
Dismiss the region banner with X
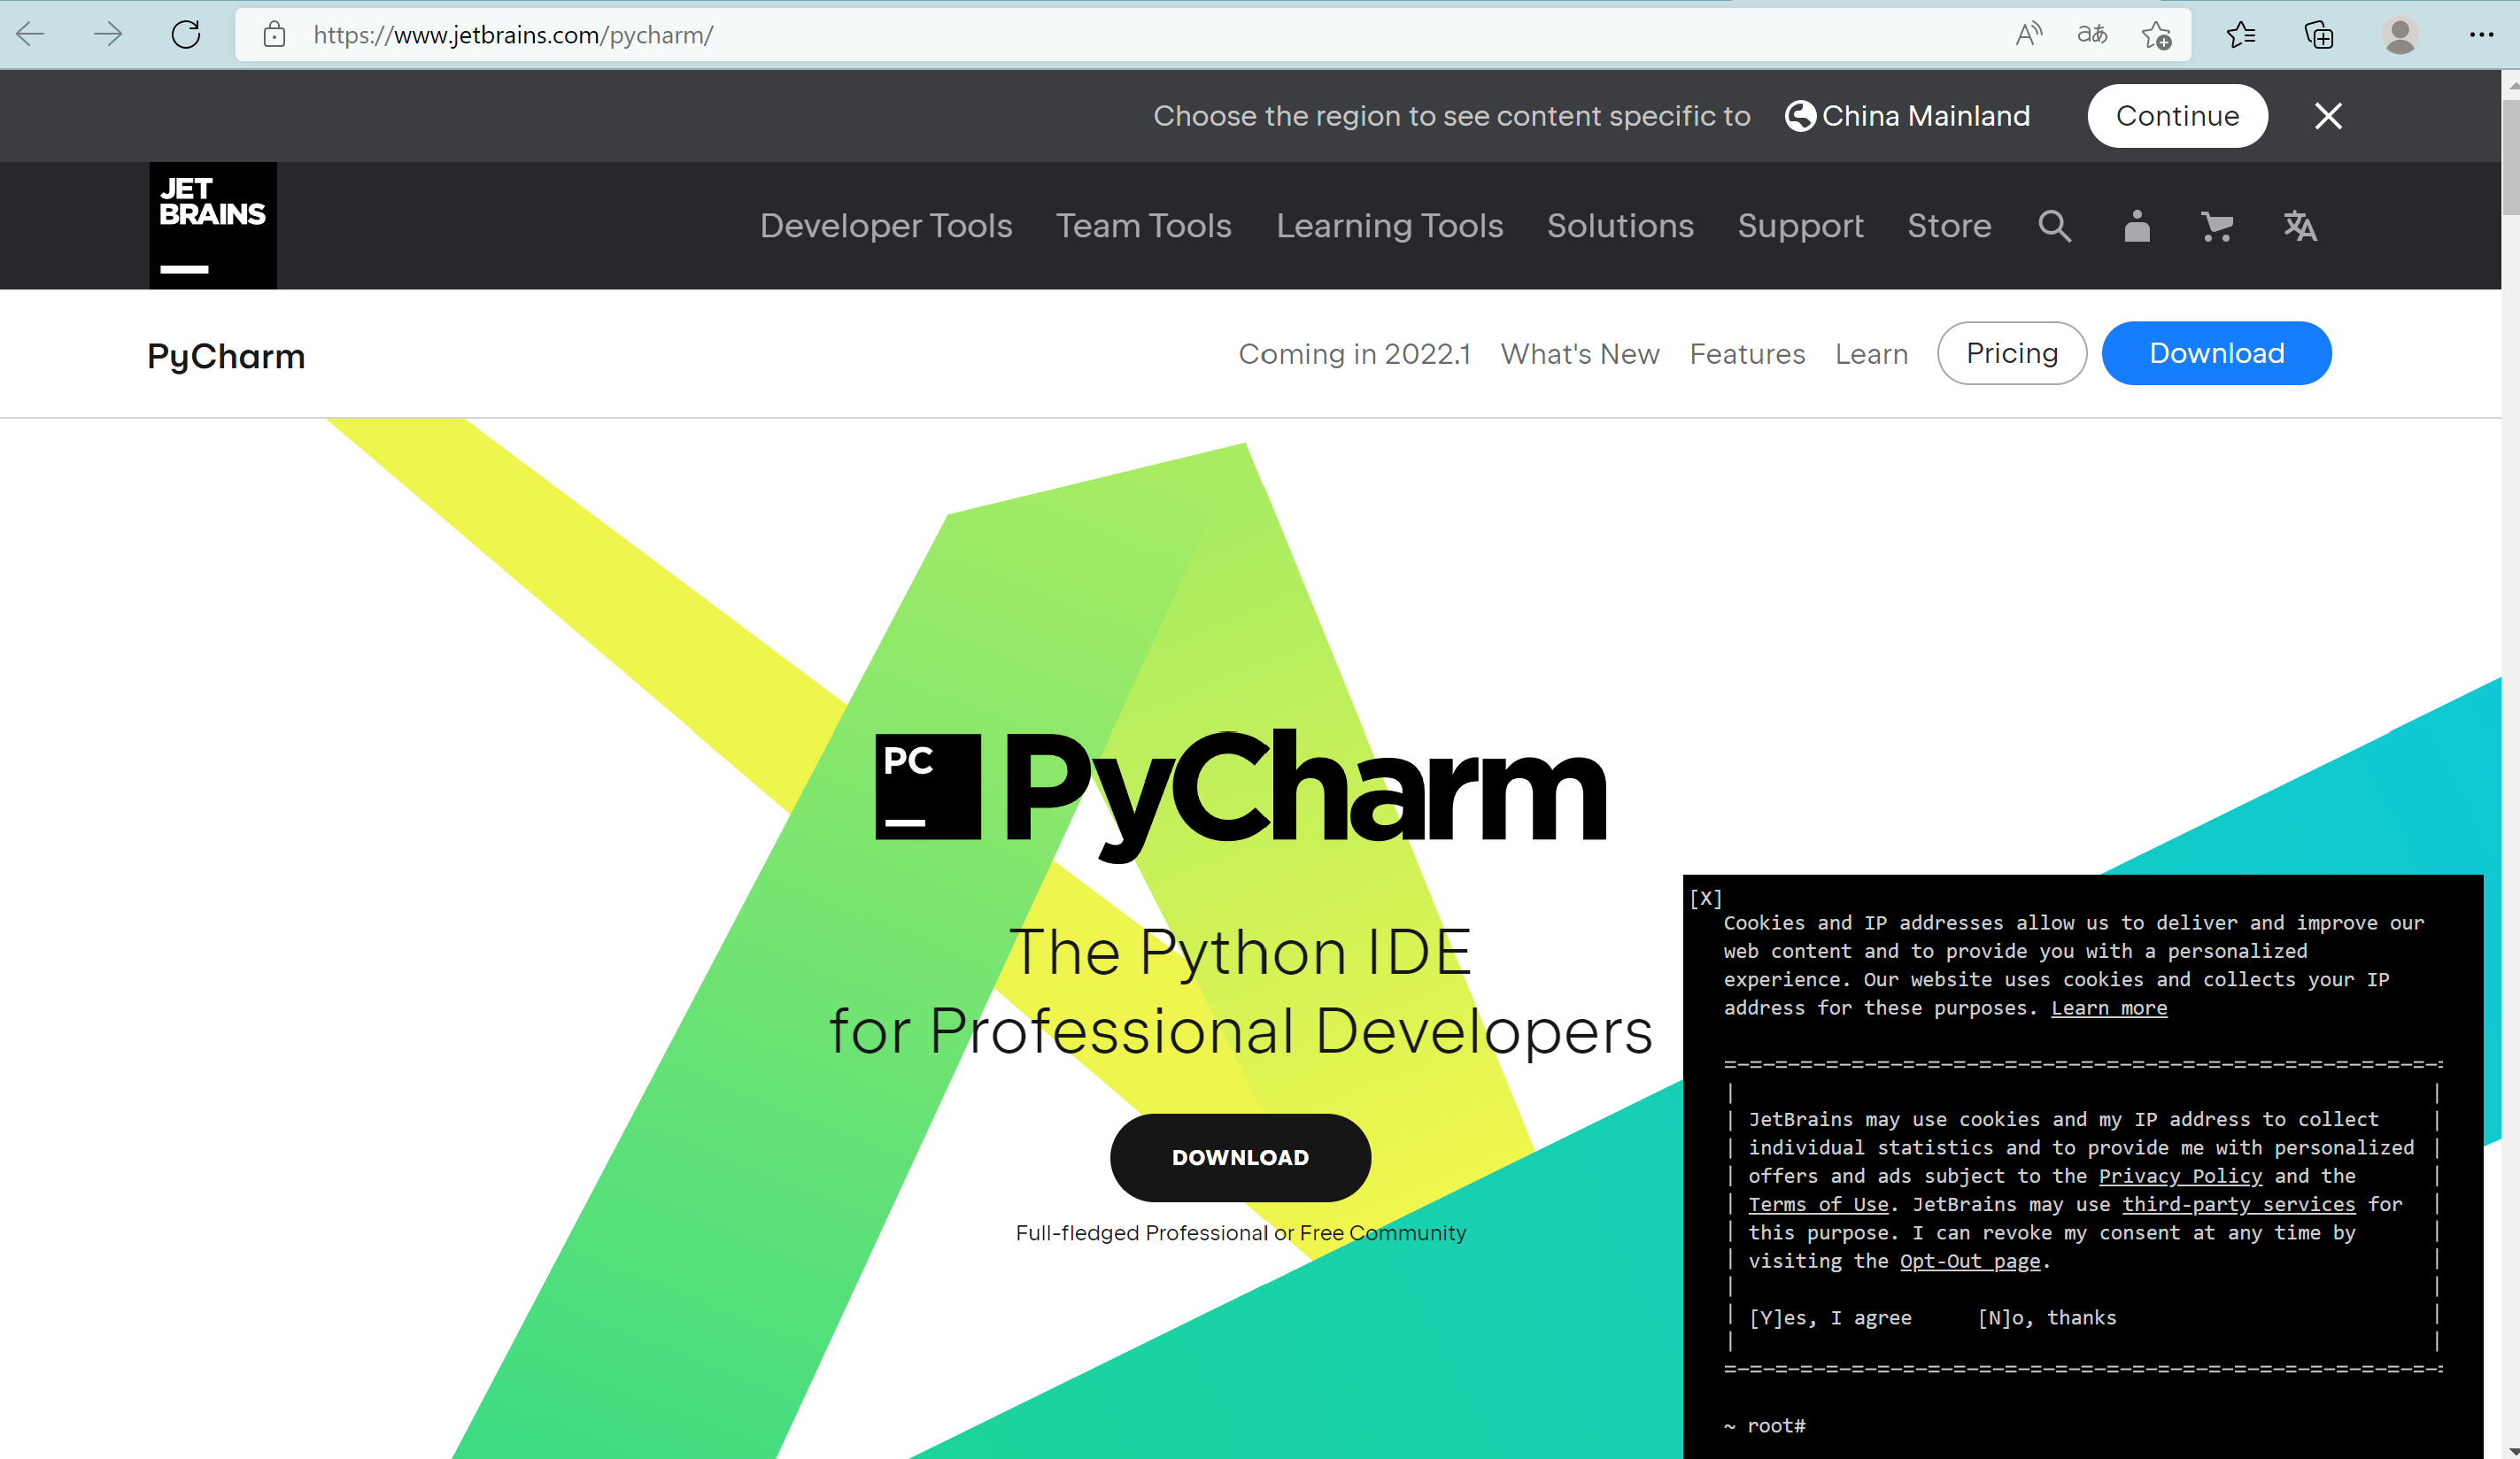pyautogui.click(x=2327, y=116)
